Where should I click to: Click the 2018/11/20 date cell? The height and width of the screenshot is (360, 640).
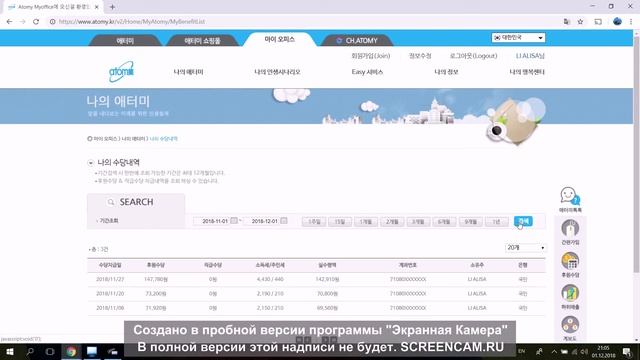click(110, 293)
